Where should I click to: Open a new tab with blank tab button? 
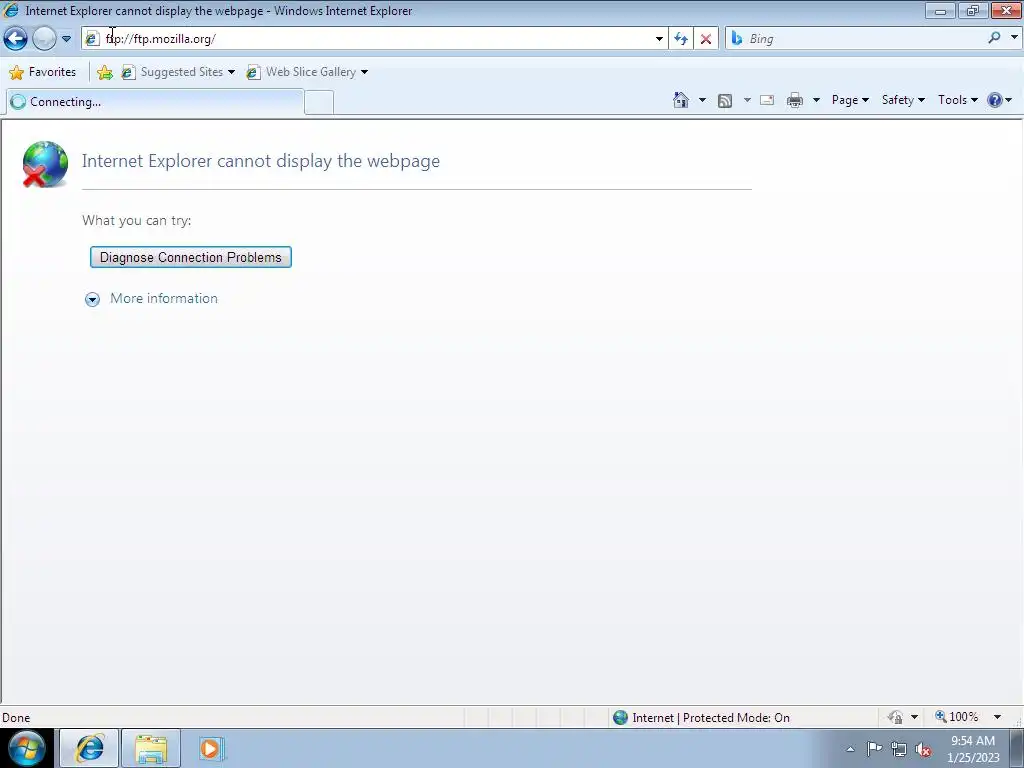319,103
